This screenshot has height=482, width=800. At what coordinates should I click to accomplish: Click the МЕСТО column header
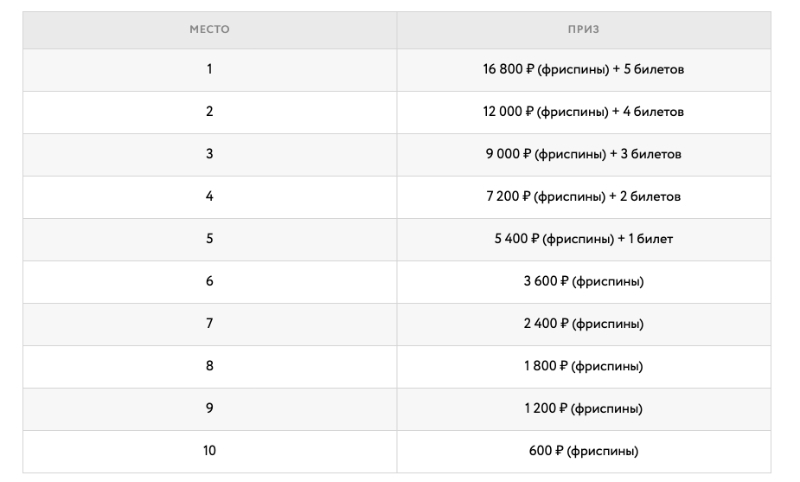tap(209, 30)
